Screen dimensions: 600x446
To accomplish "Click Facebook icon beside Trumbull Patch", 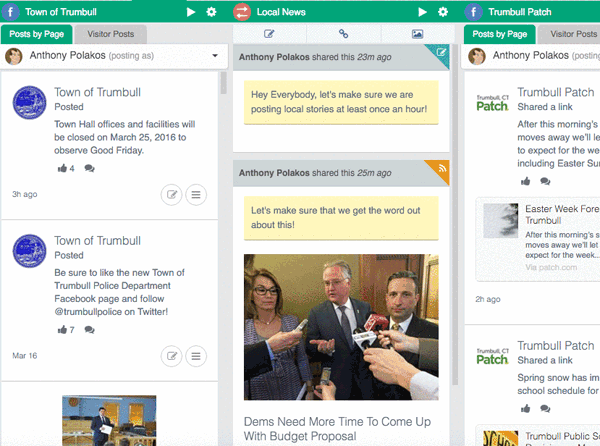I will tap(473, 12).
